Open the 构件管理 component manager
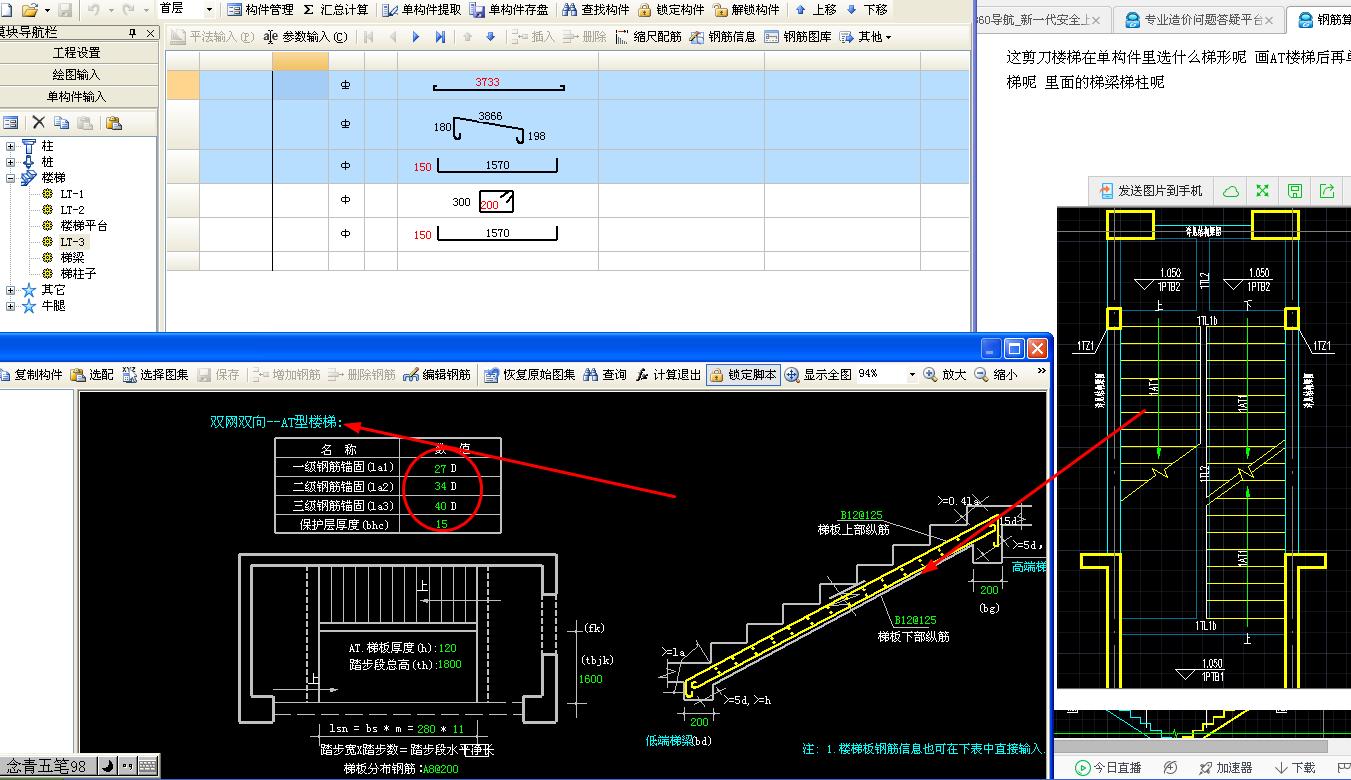 coord(260,10)
